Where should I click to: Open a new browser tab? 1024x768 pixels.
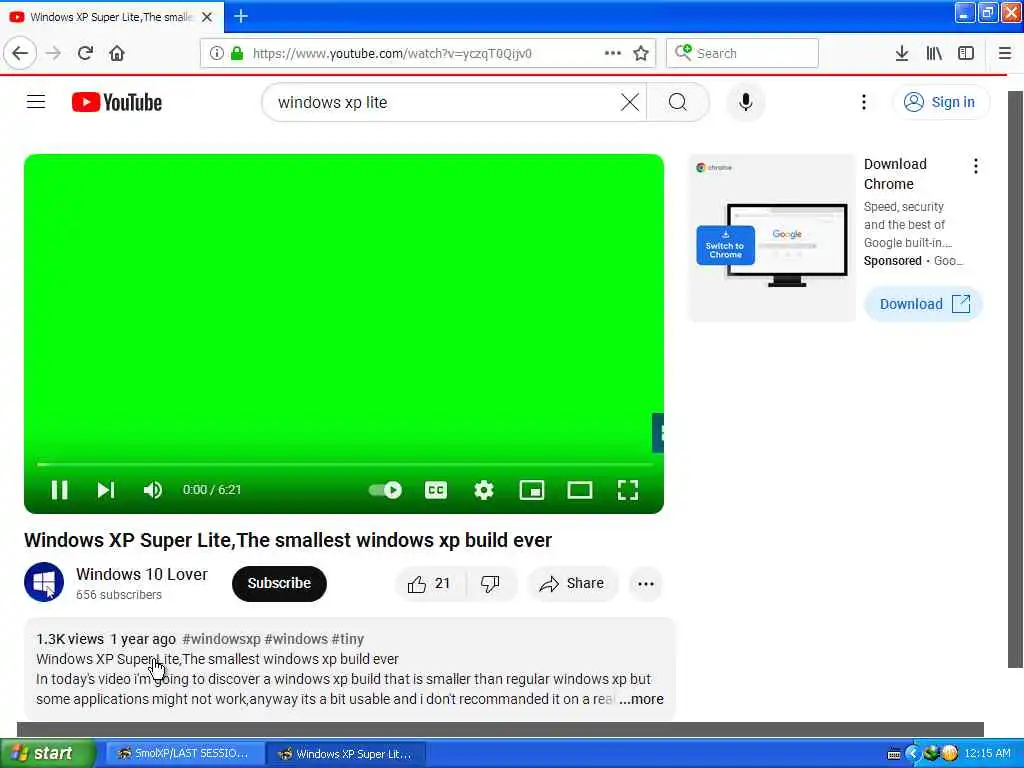pyautogui.click(x=240, y=16)
